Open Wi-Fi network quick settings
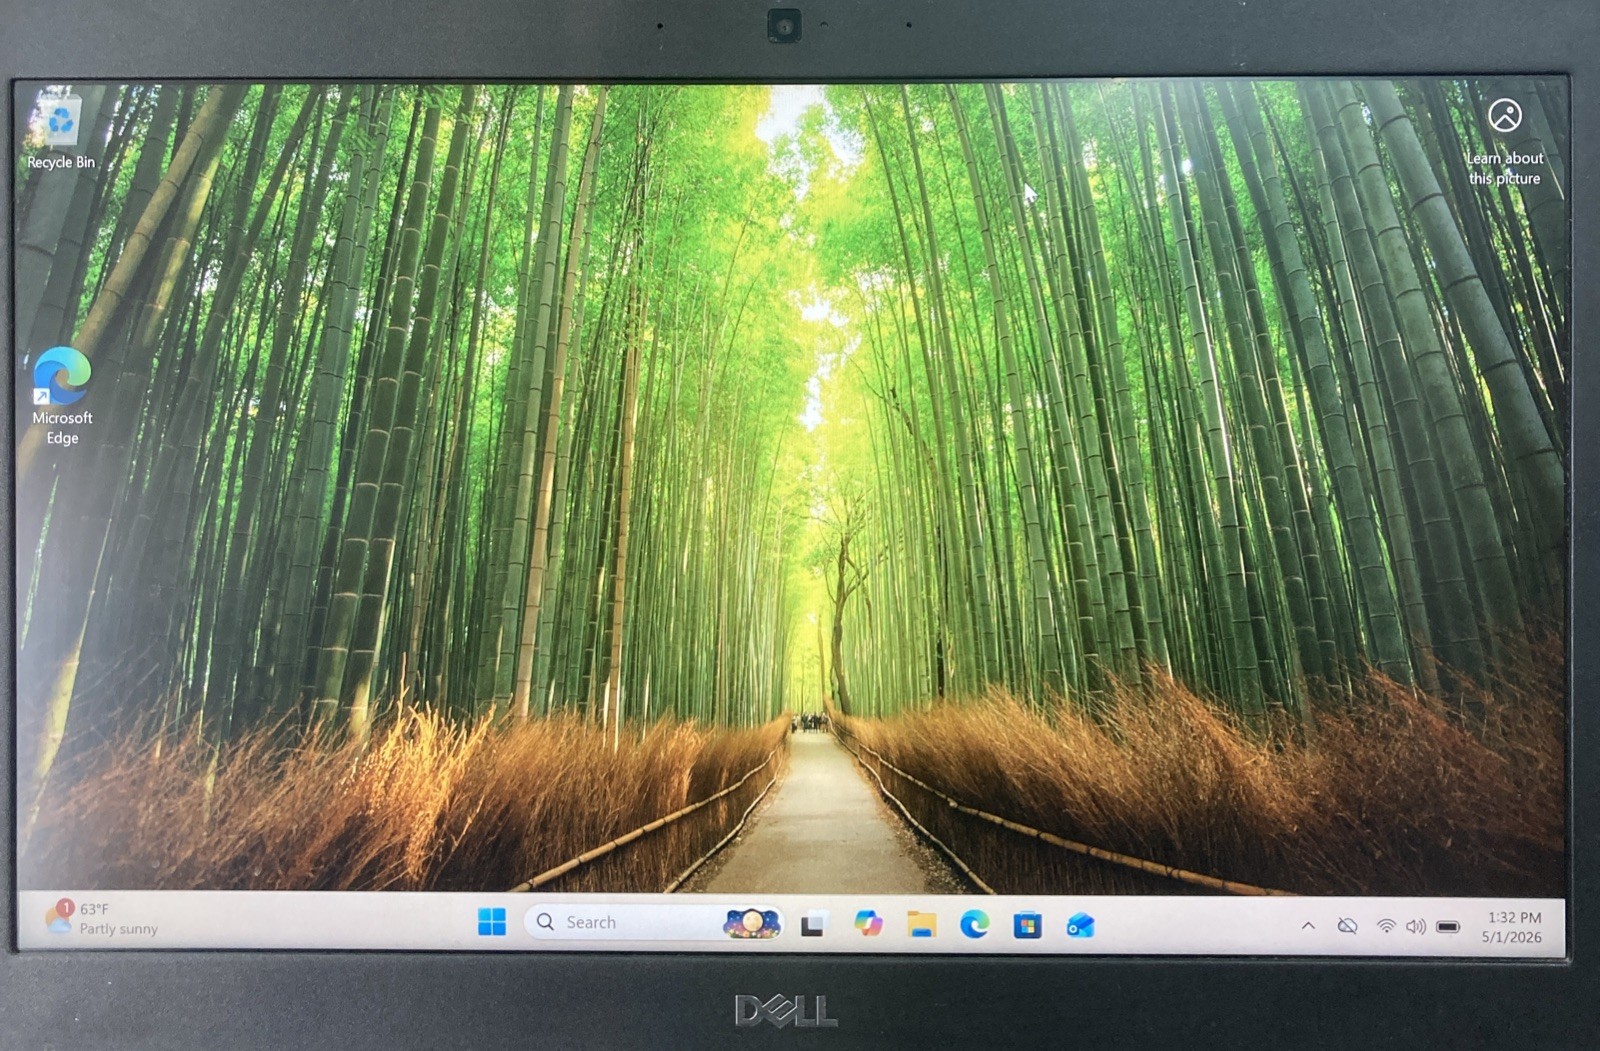This screenshot has height=1051, width=1600. tap(1386, 927)
